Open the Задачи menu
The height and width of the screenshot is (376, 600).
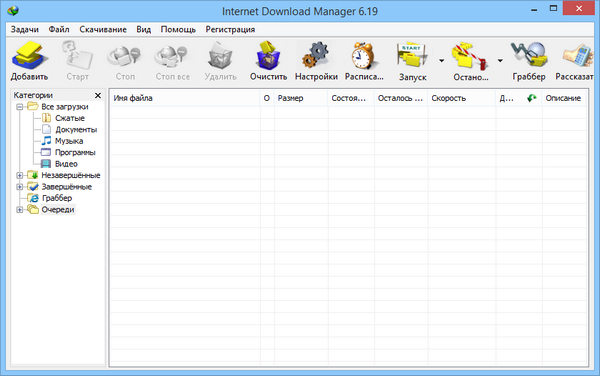tap(24, 29)
